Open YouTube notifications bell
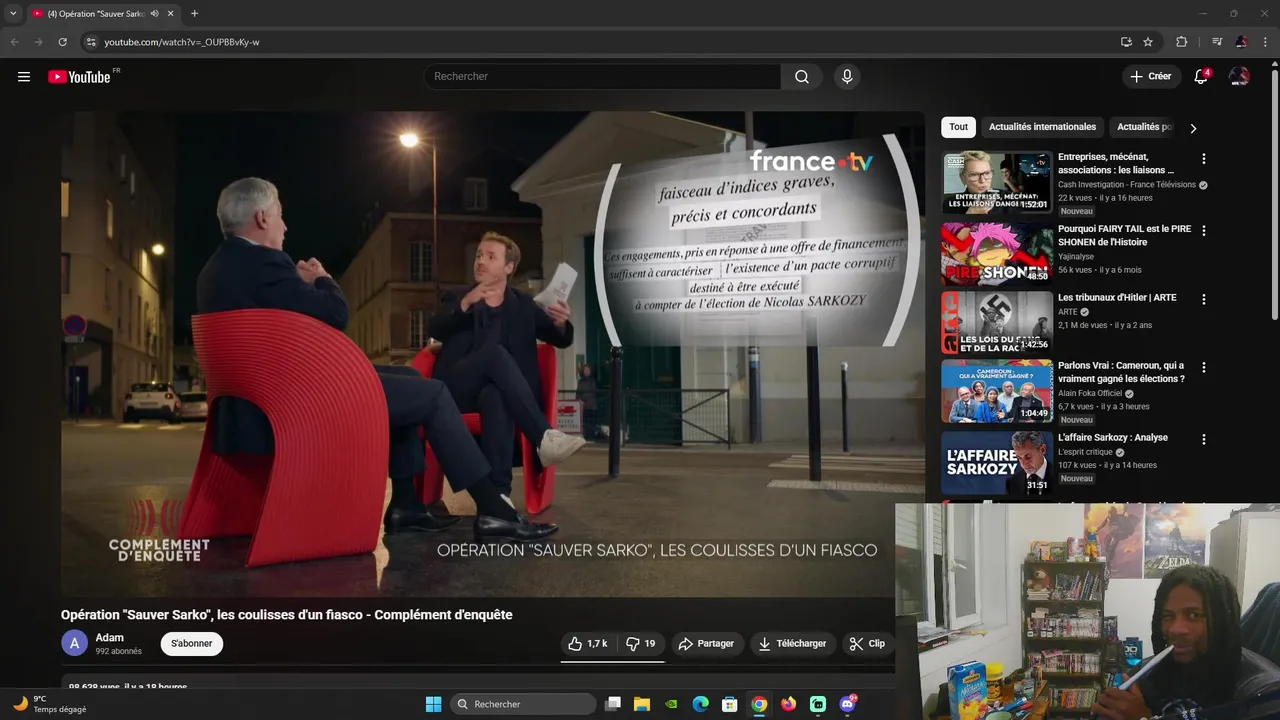Viewport: 1280px width, 720px height. coord(1201,77)
